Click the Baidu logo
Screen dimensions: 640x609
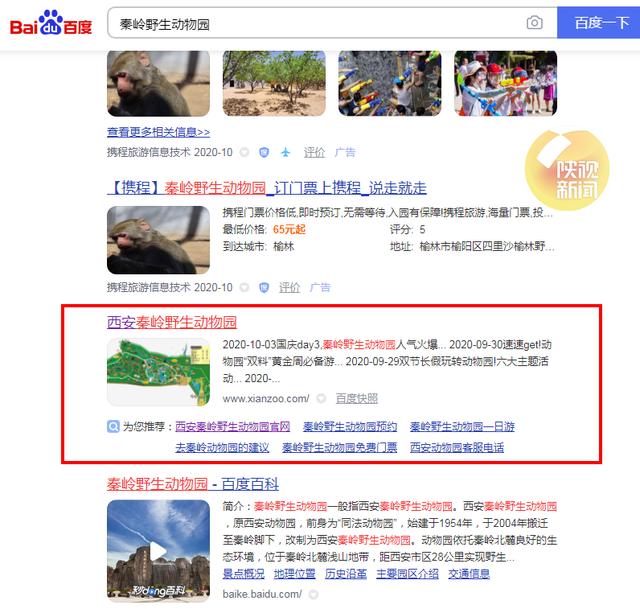point(51,23)
